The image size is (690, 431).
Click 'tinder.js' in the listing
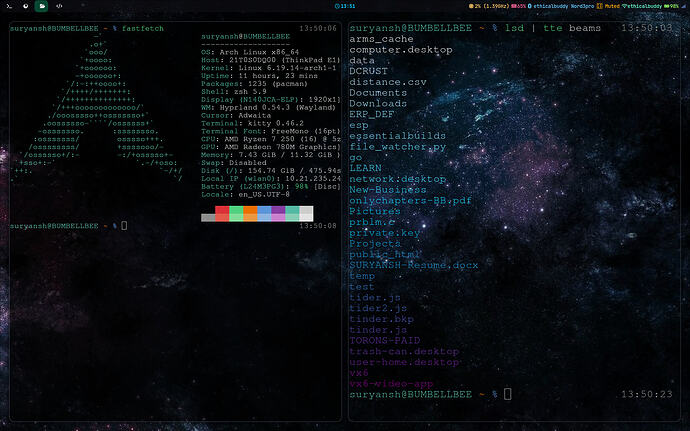[x=378, y=330]
